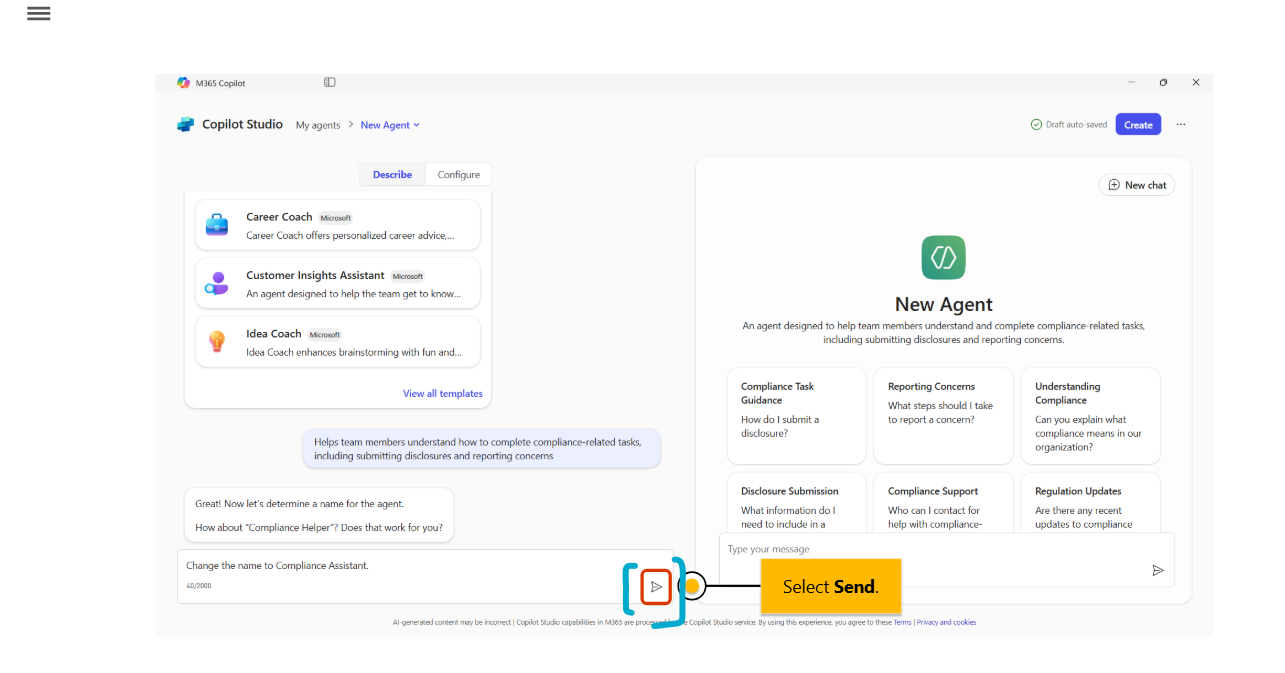
Task: Send the test chat message
Action: [x=1158, y=570]
